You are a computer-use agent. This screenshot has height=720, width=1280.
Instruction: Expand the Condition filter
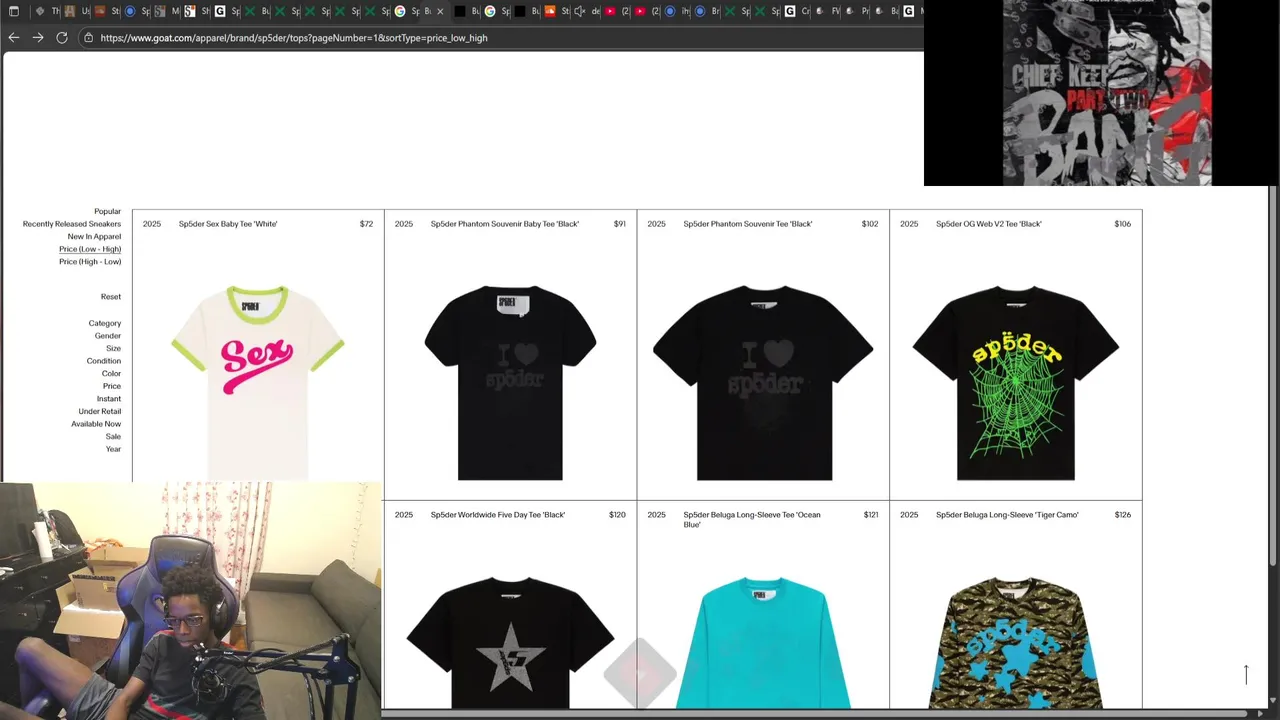coord(103,361)
